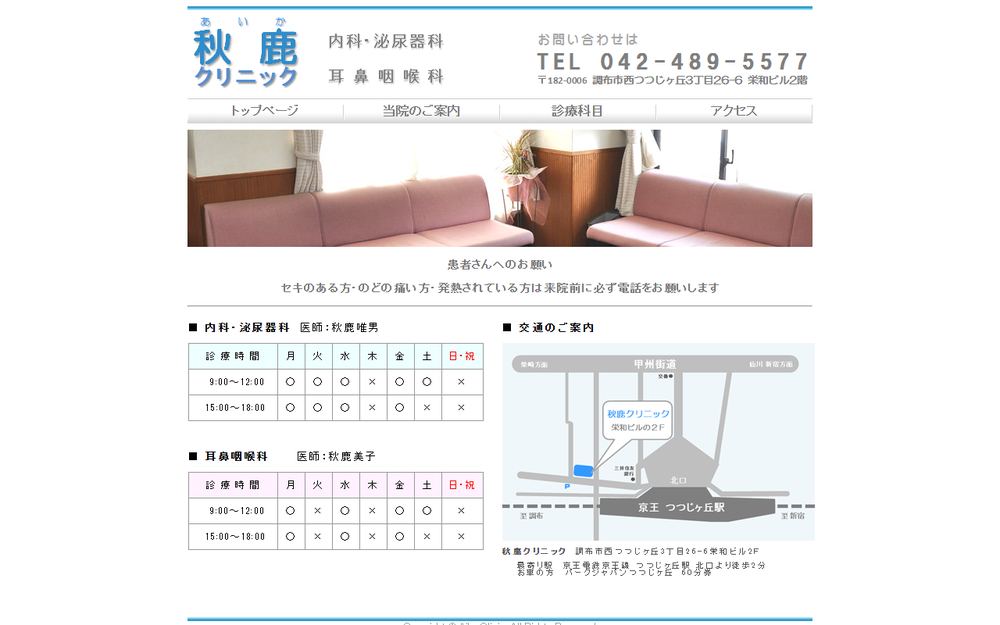Click 15:00～18:00 row in the 内科 table
The image size is (1000, 625).
coord(335,408)
